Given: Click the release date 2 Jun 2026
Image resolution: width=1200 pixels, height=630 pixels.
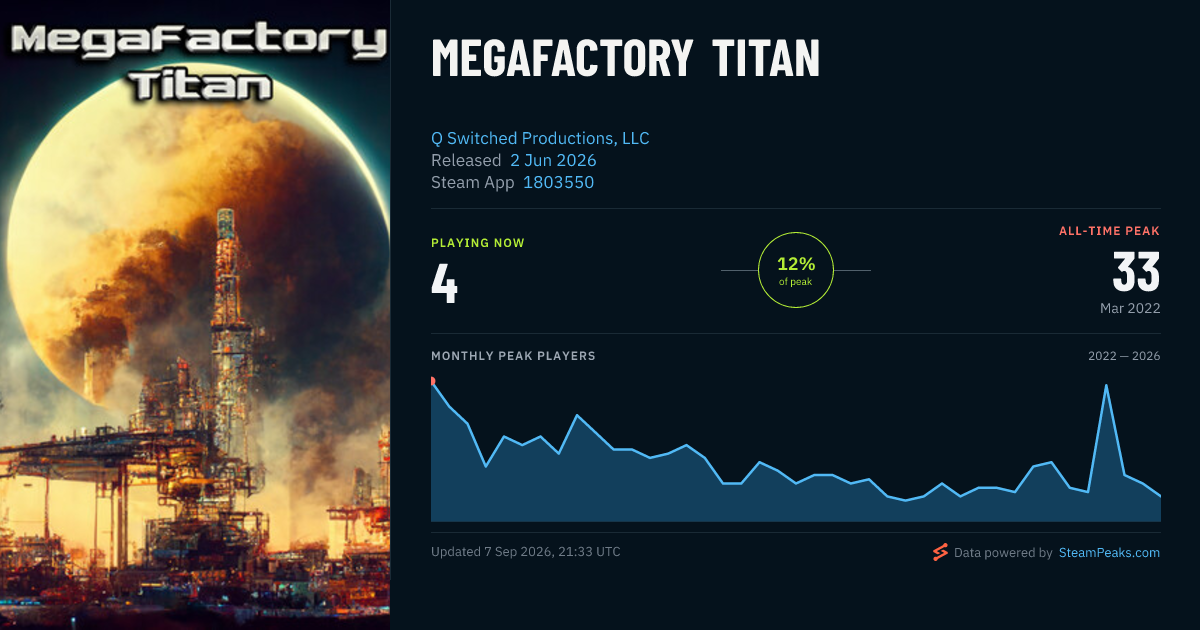Looking at the screenshot, I should 553,160.
